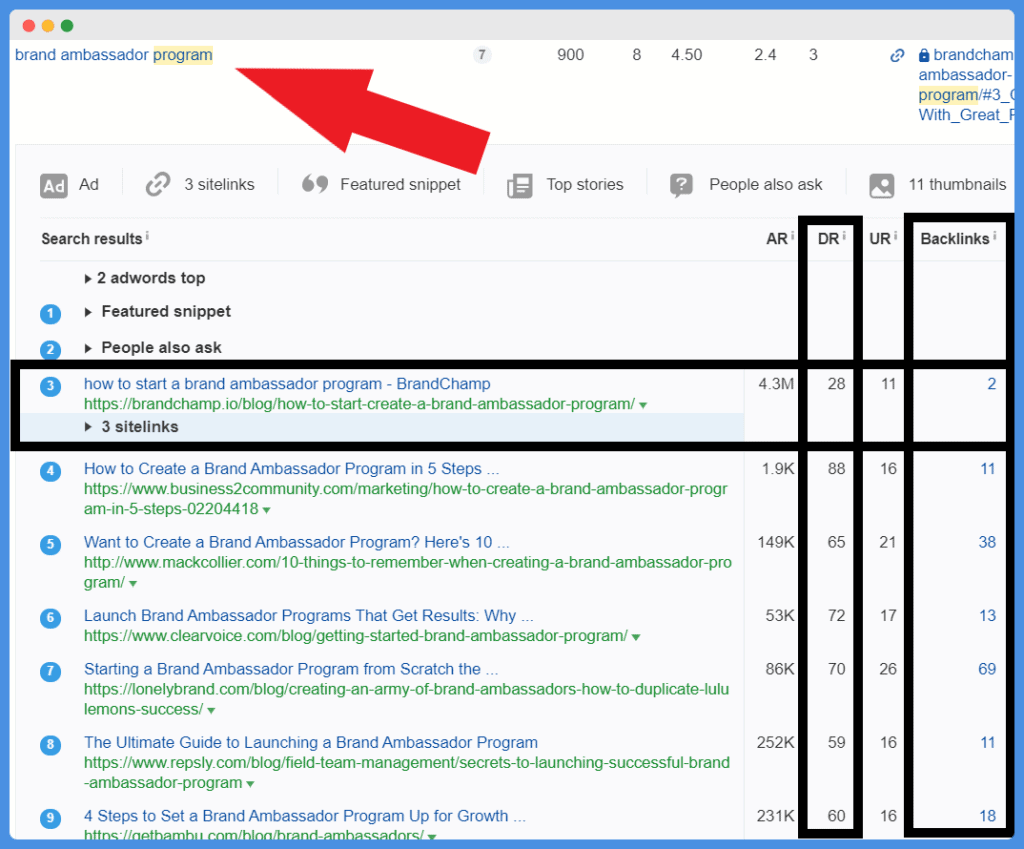Open backlinks count 13 for clearvoice
The image size is (1024, 849).
tap(987, 616)
